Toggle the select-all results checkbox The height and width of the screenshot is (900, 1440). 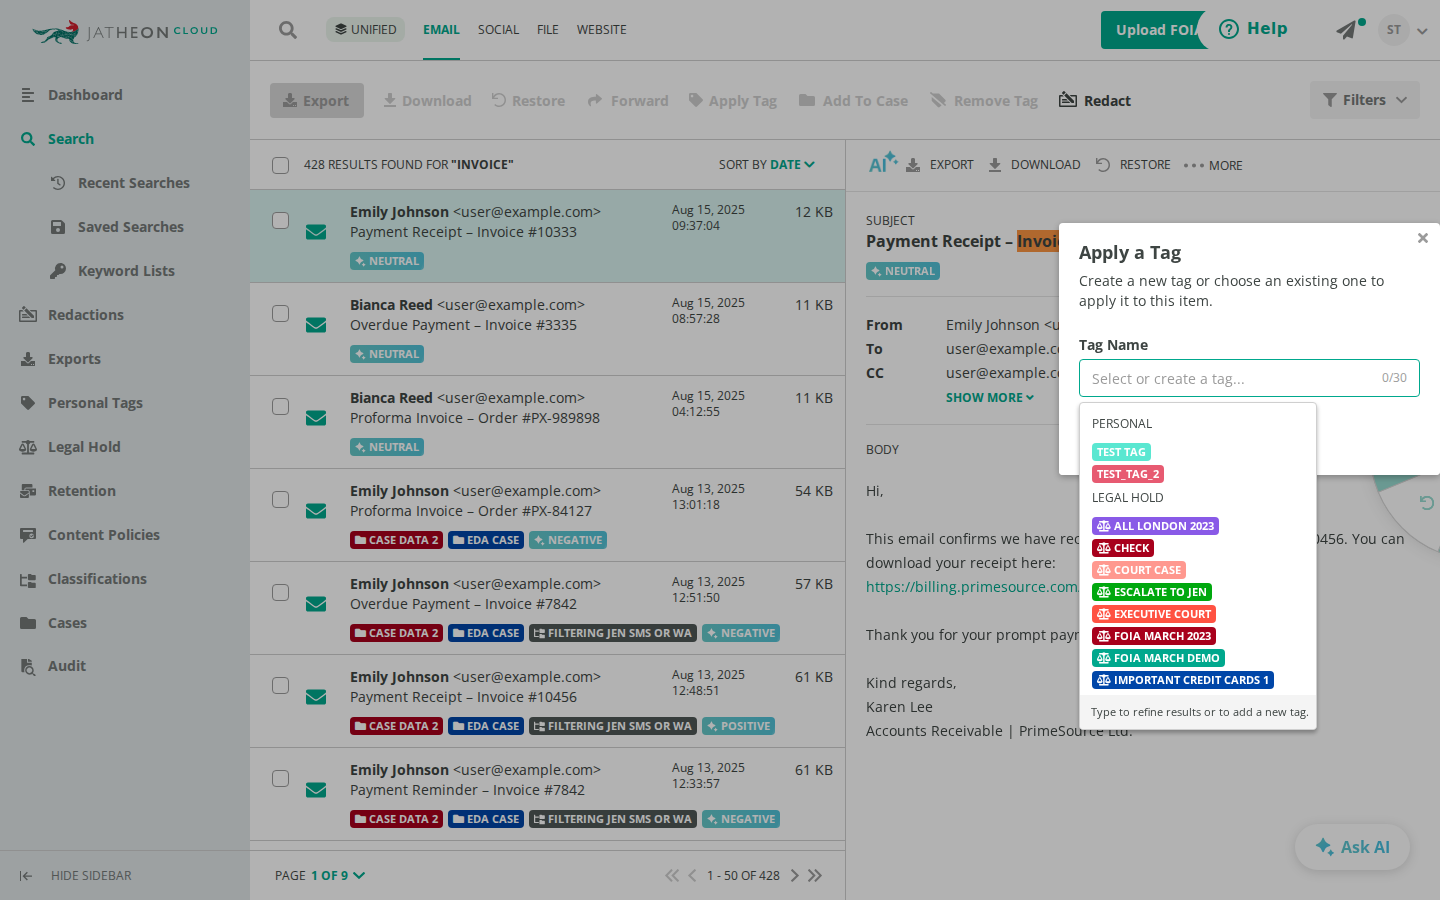point(281,165)
